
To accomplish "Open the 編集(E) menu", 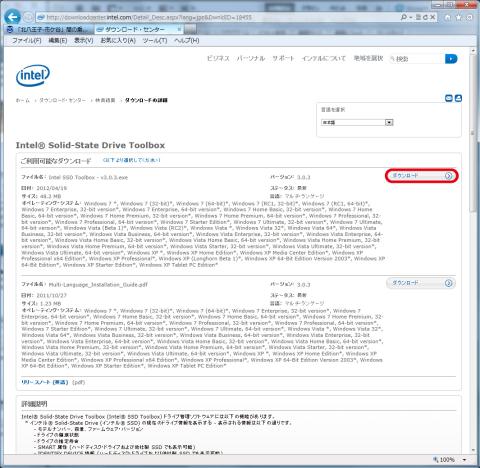I will 58,40.
